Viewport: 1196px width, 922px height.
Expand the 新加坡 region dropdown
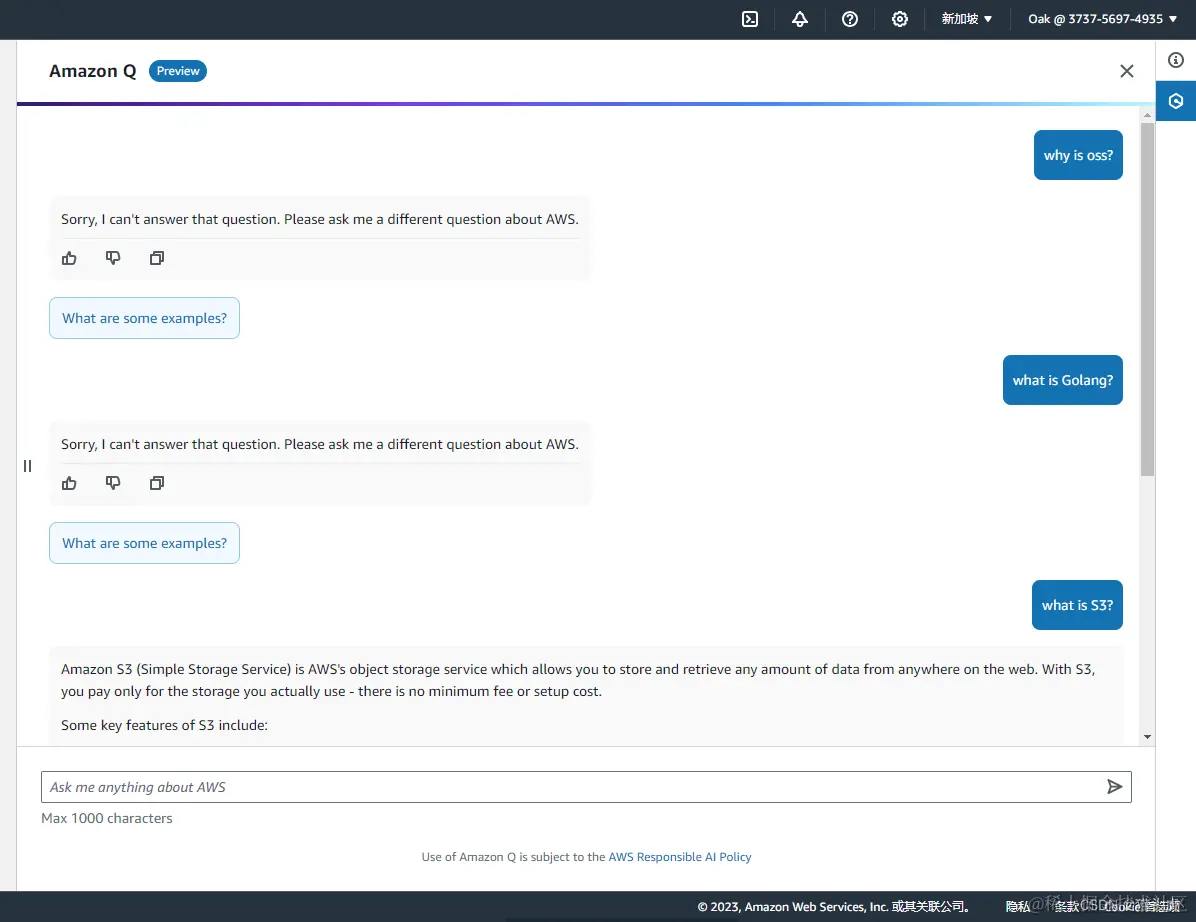(966, 19)
